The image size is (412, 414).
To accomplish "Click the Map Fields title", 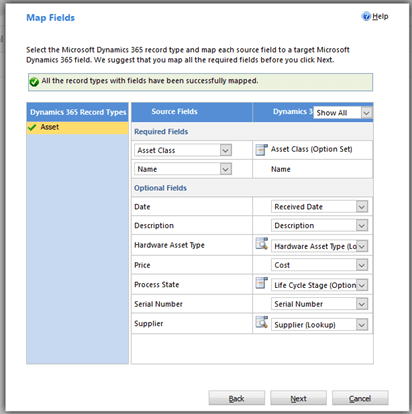I will [x=51, y=18].
